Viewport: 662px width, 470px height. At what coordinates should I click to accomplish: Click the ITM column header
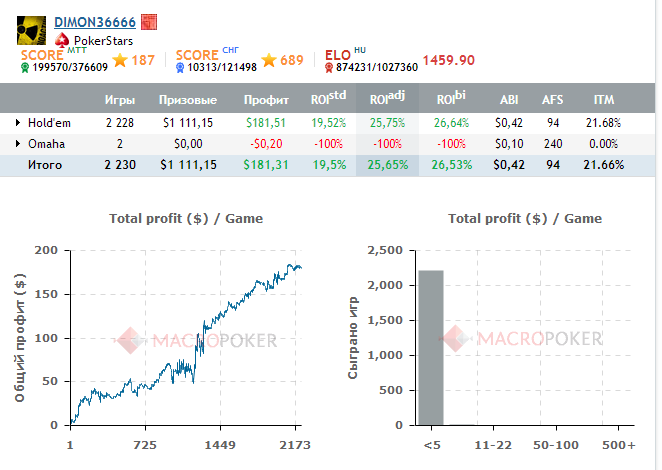pyautogui.click(x=604, y=100)
